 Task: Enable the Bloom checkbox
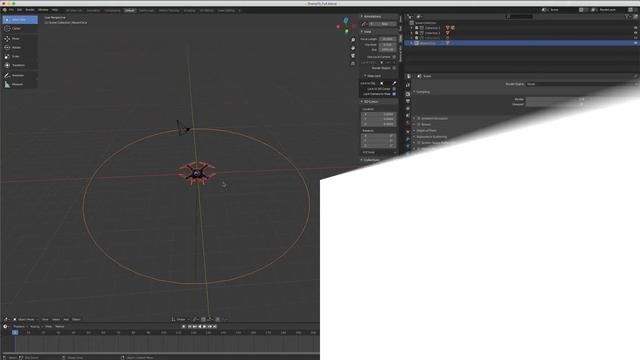(418, 124)
